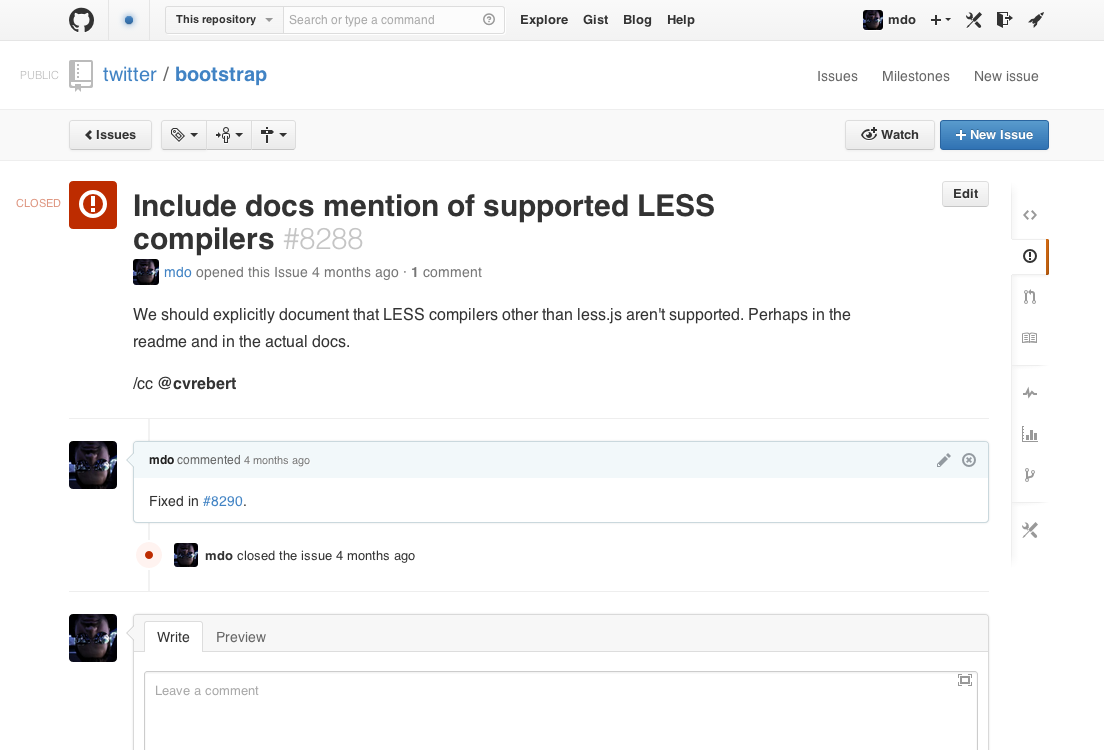Viewport: 1104px width, 750px height.
Task: Open the Network fork sidebar icon
Action: pyautogui.click(x=1029, y=475)
